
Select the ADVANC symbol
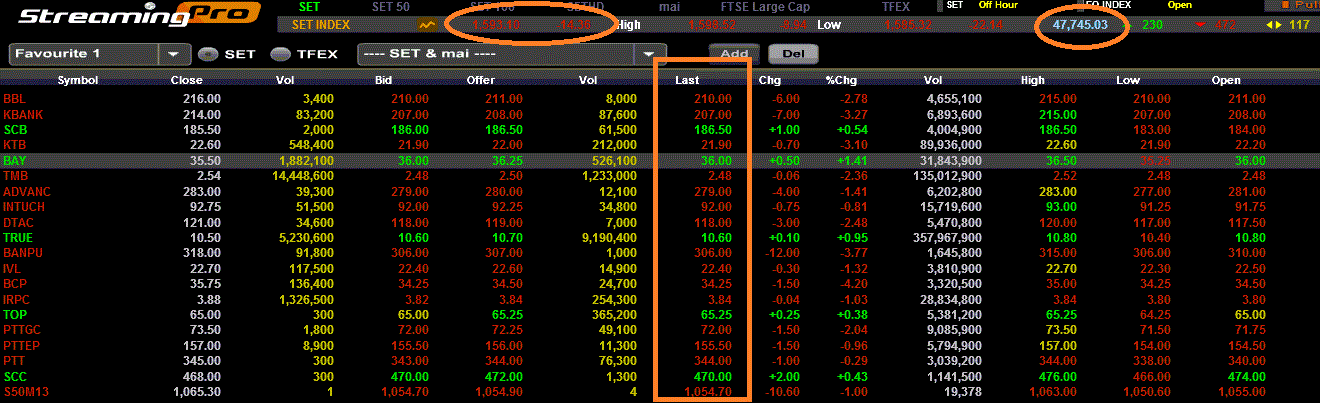pyautogui.click(x=25, y=192)
